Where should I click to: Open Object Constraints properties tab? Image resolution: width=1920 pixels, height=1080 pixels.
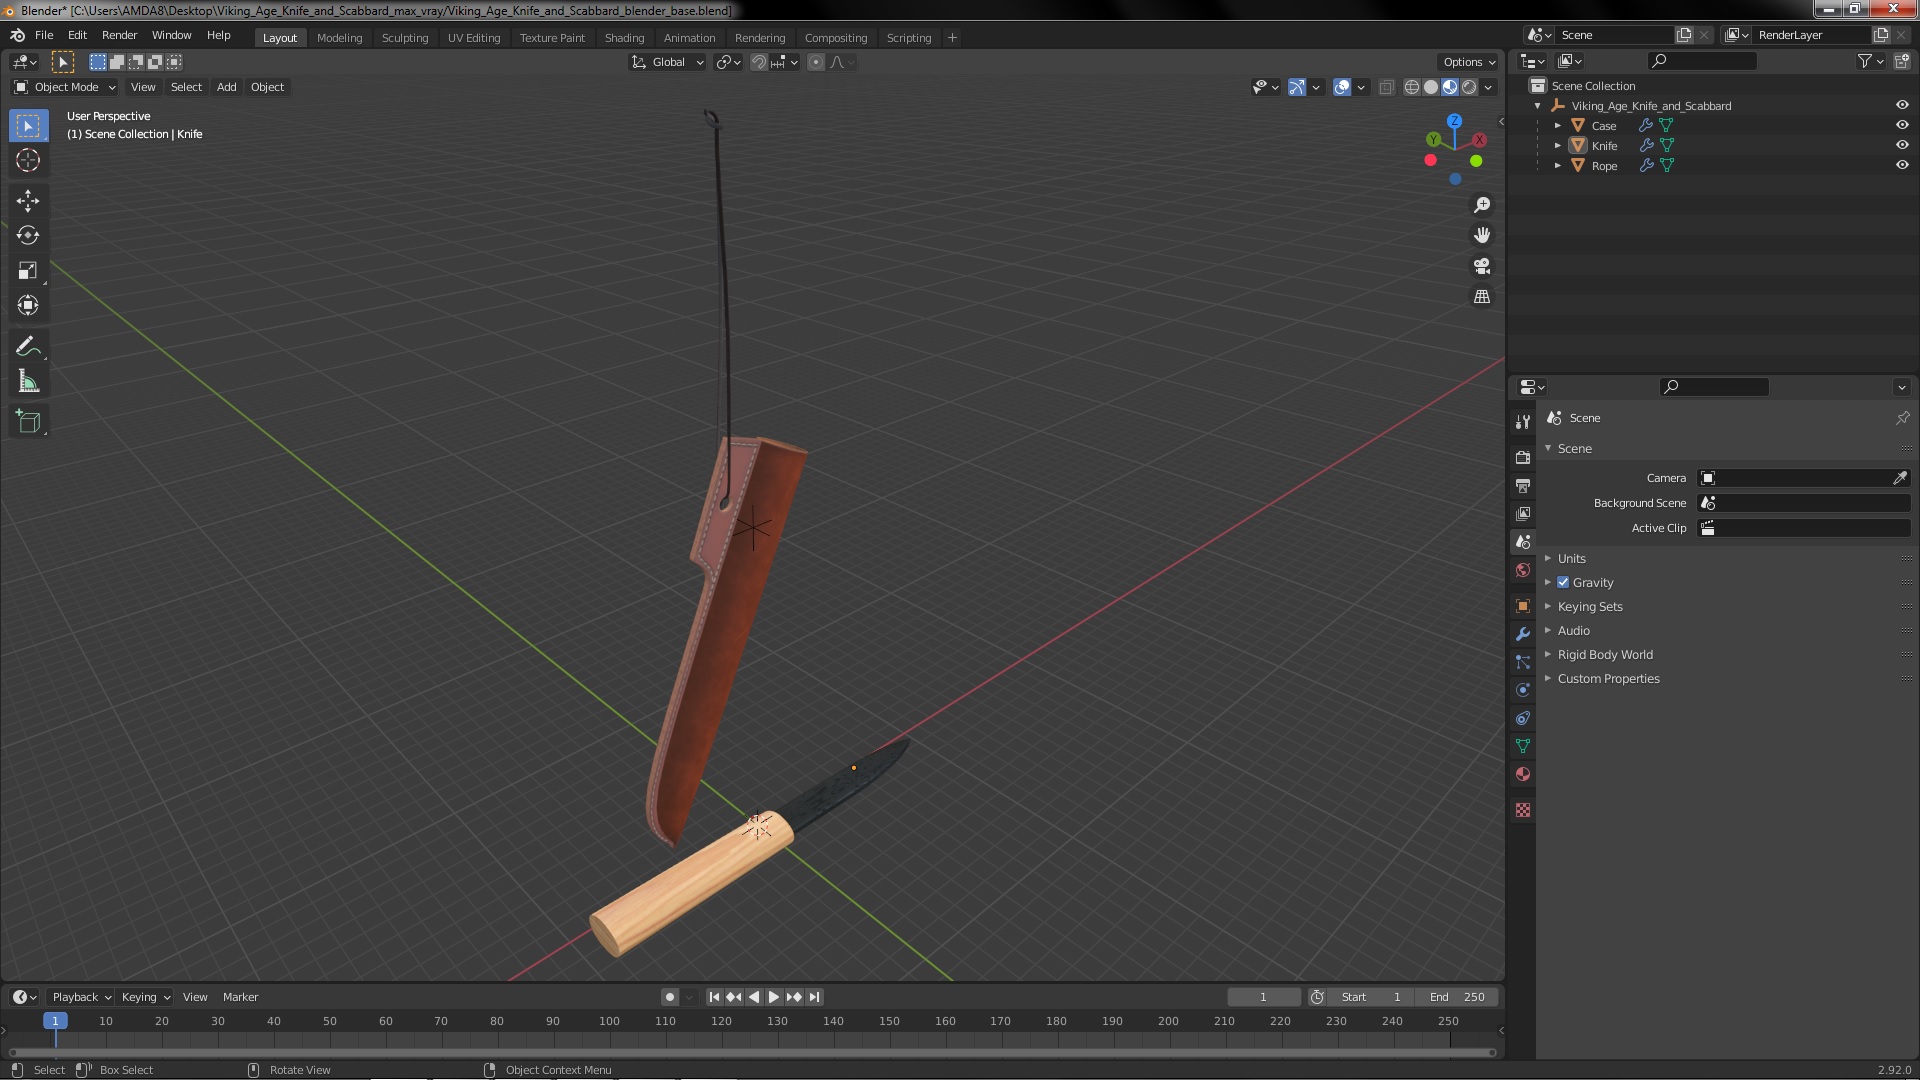click(x=1523, y=718)
